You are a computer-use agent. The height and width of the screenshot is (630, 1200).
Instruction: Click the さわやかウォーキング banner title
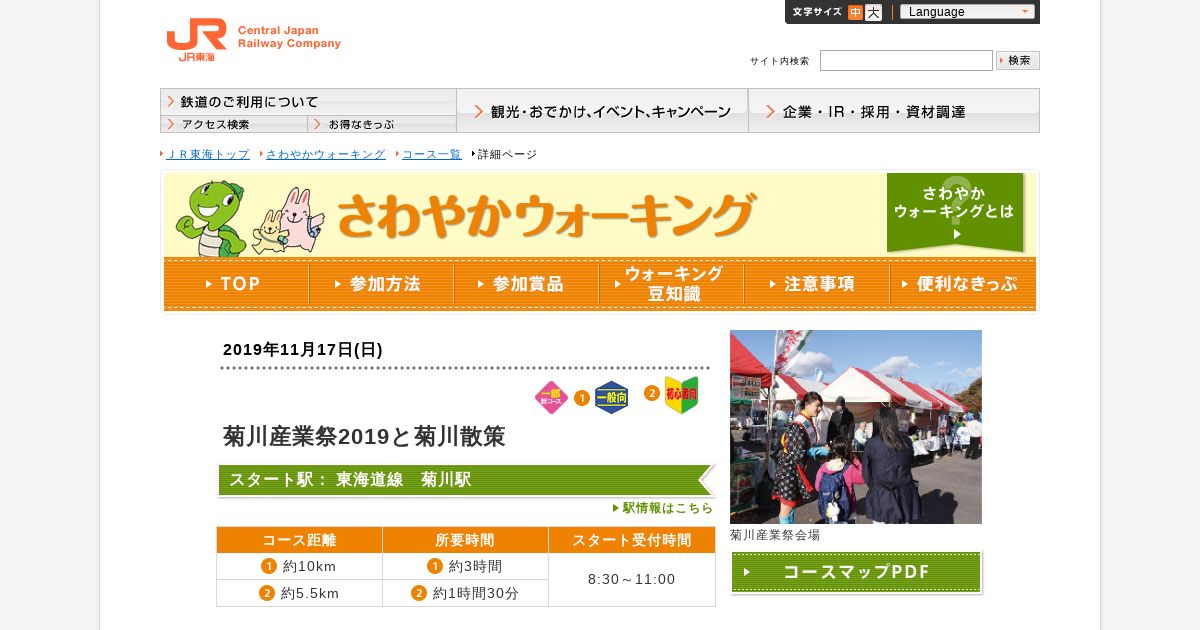point(546,215)
